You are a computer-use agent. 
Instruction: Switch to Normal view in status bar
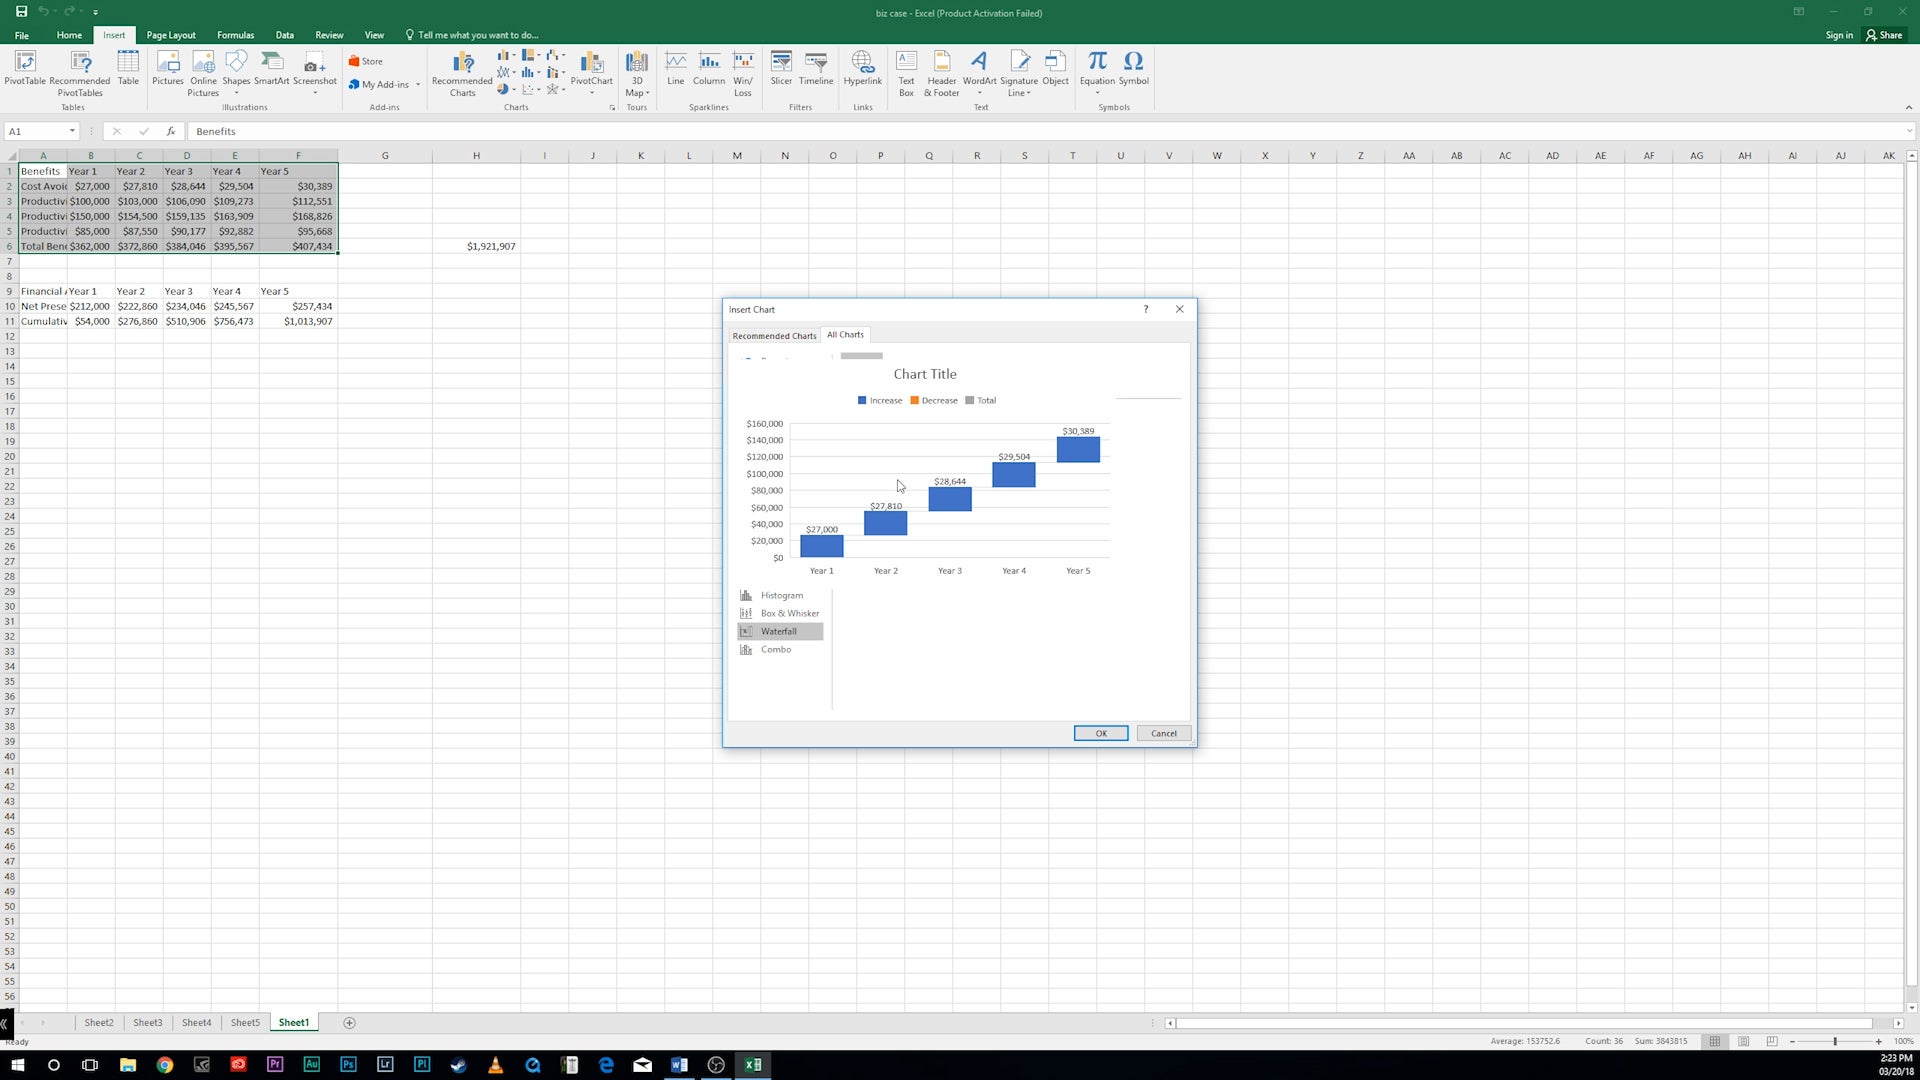[x=1715, y=1041]
